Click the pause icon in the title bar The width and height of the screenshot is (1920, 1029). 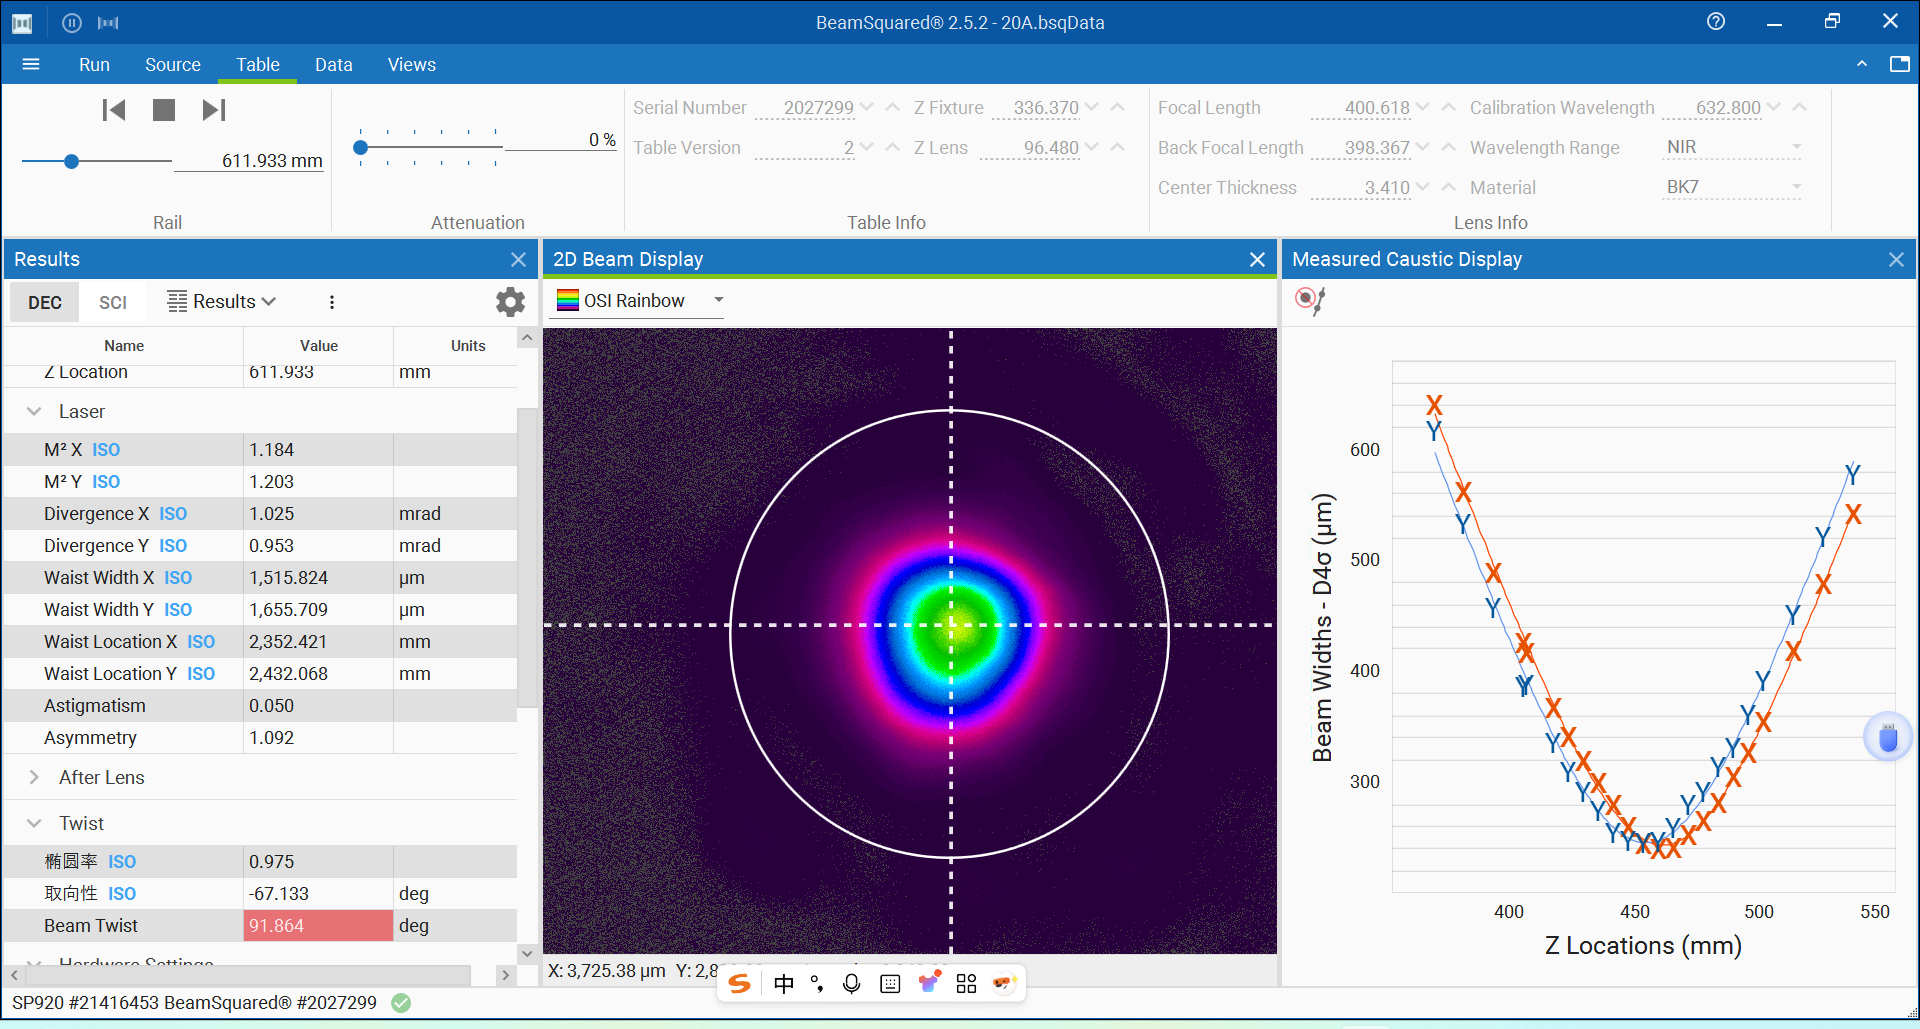(72, 22)
